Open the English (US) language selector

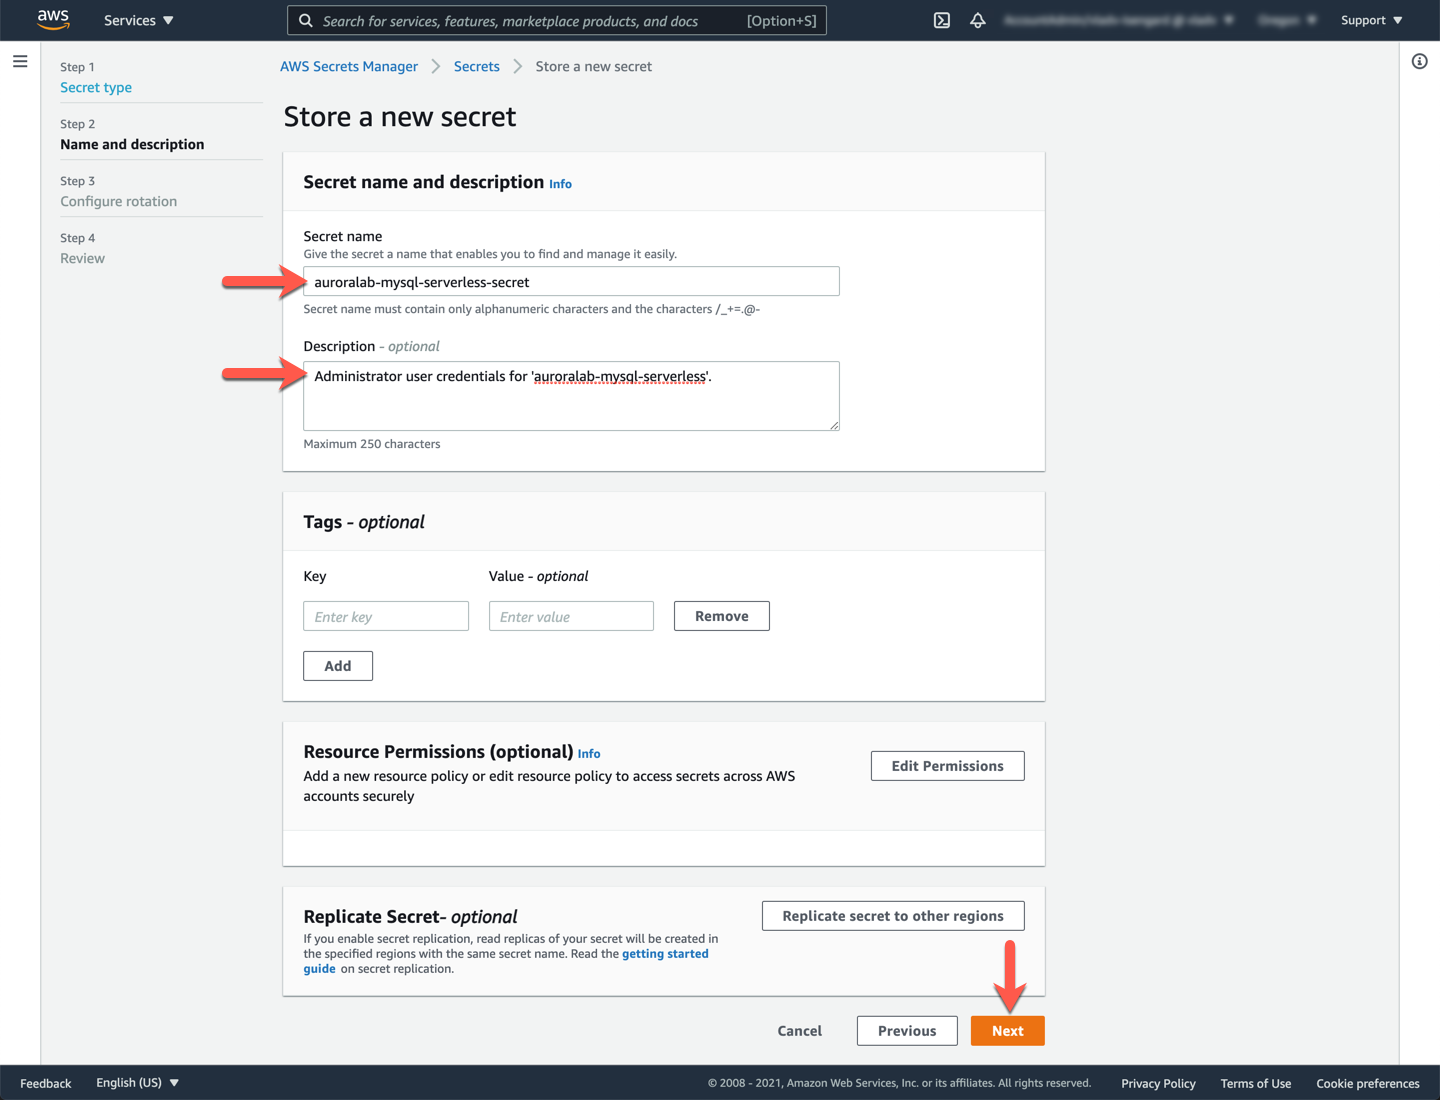tap(137, 1083)
